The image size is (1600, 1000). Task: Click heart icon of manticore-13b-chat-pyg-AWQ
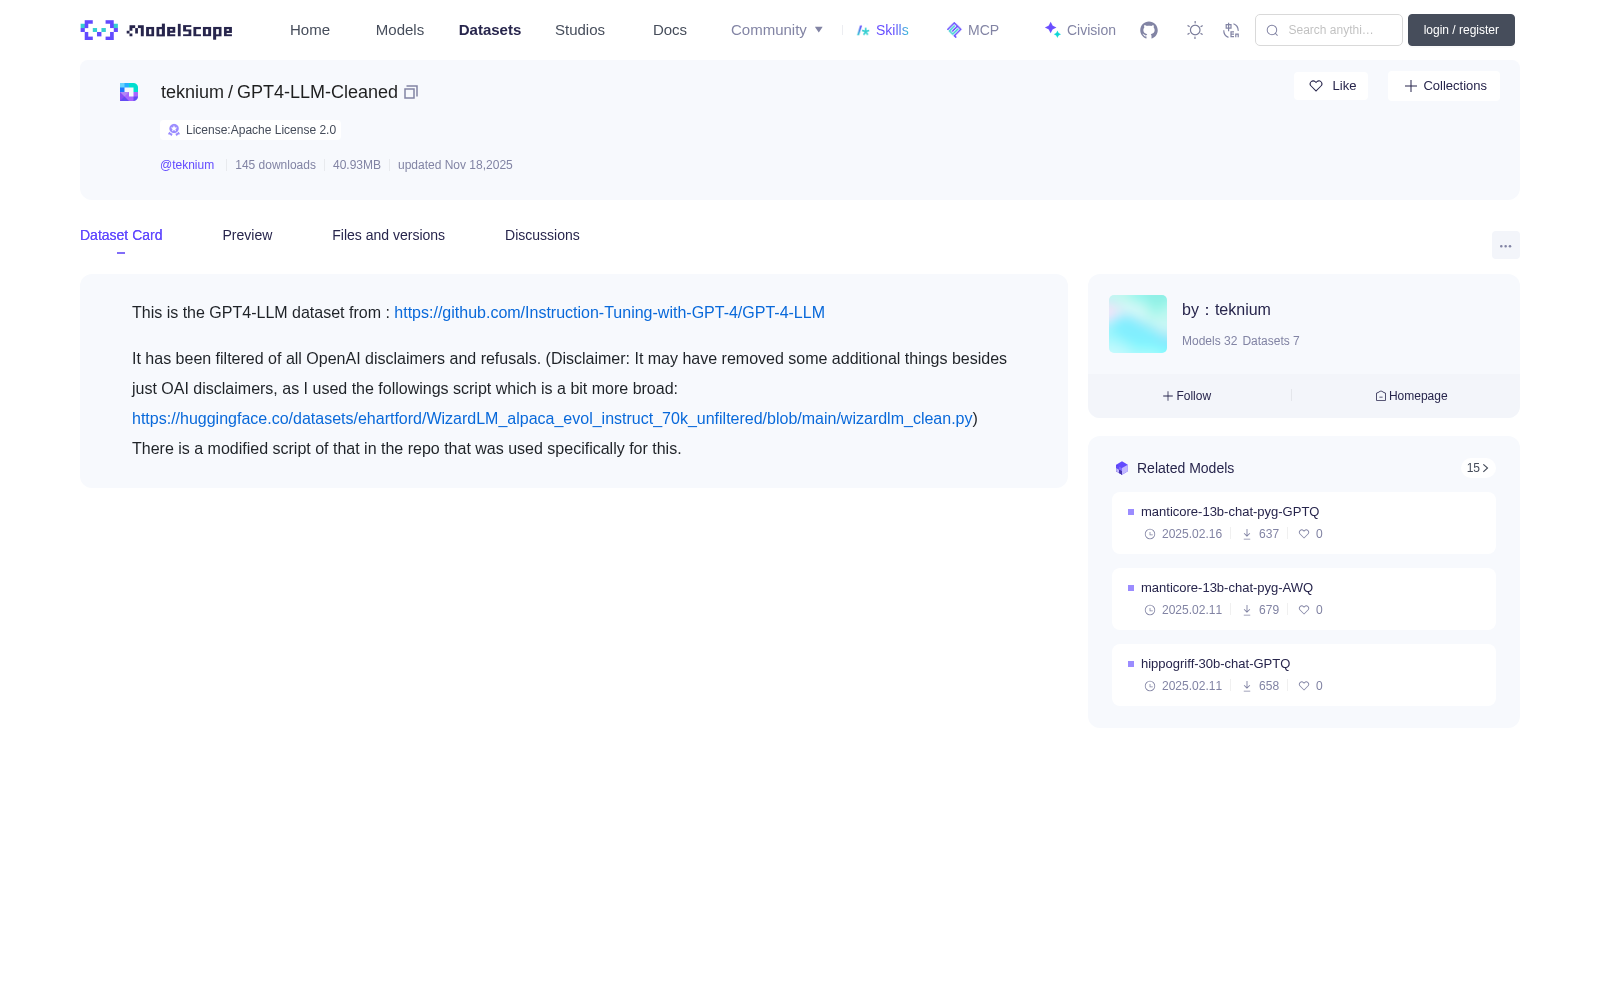click(x=1304, y=610)
